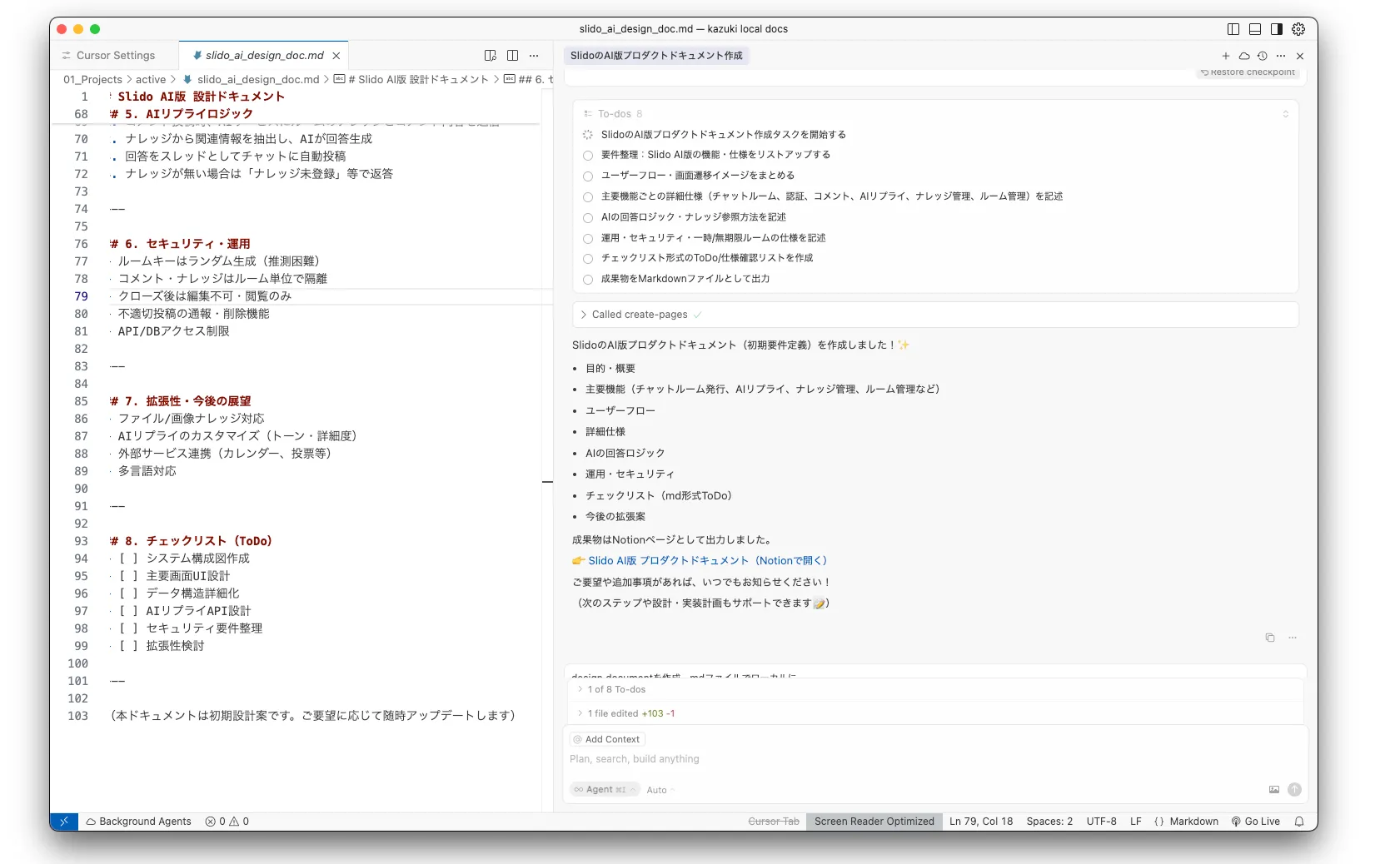
Task: Toggle Screen Reader Optimized mode in status bar
Action: [874, 821]
